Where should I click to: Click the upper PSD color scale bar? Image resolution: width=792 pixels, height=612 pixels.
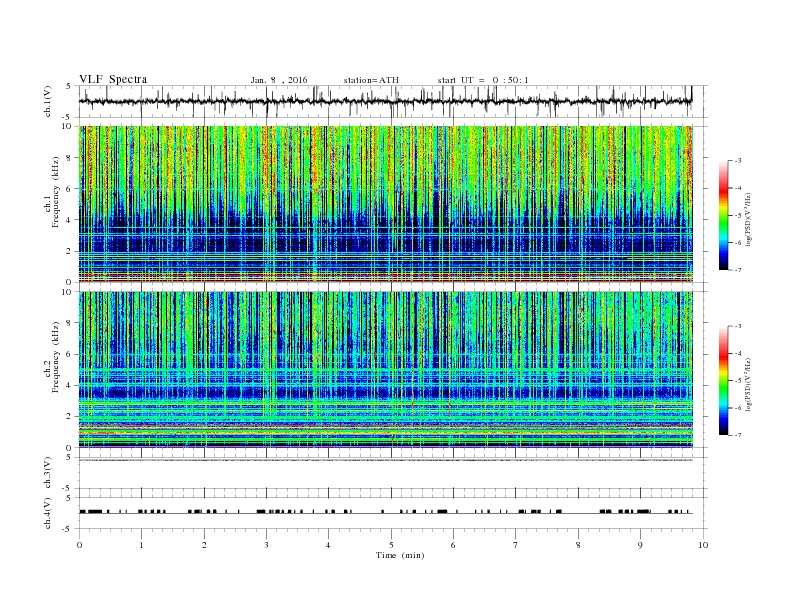coord(723,216)
